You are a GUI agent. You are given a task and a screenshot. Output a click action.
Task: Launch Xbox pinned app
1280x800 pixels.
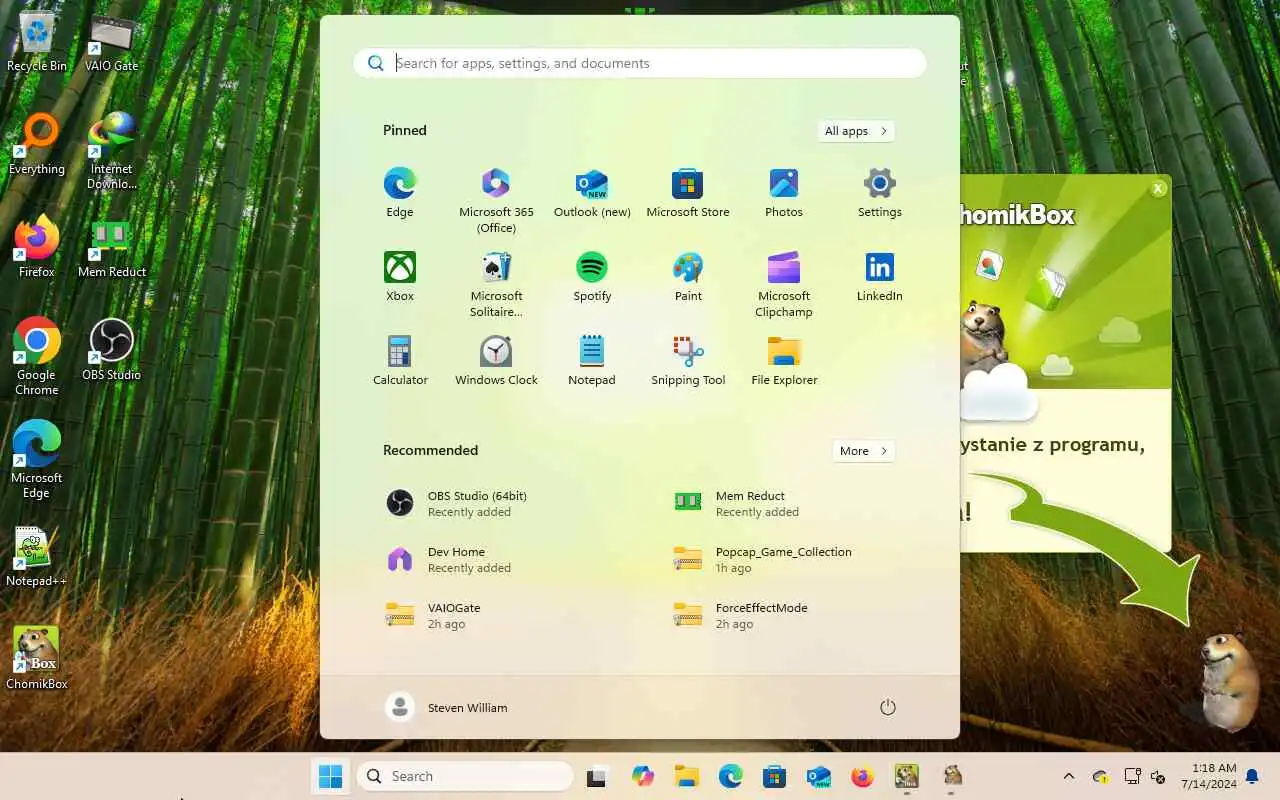click(x=400, y=277)
